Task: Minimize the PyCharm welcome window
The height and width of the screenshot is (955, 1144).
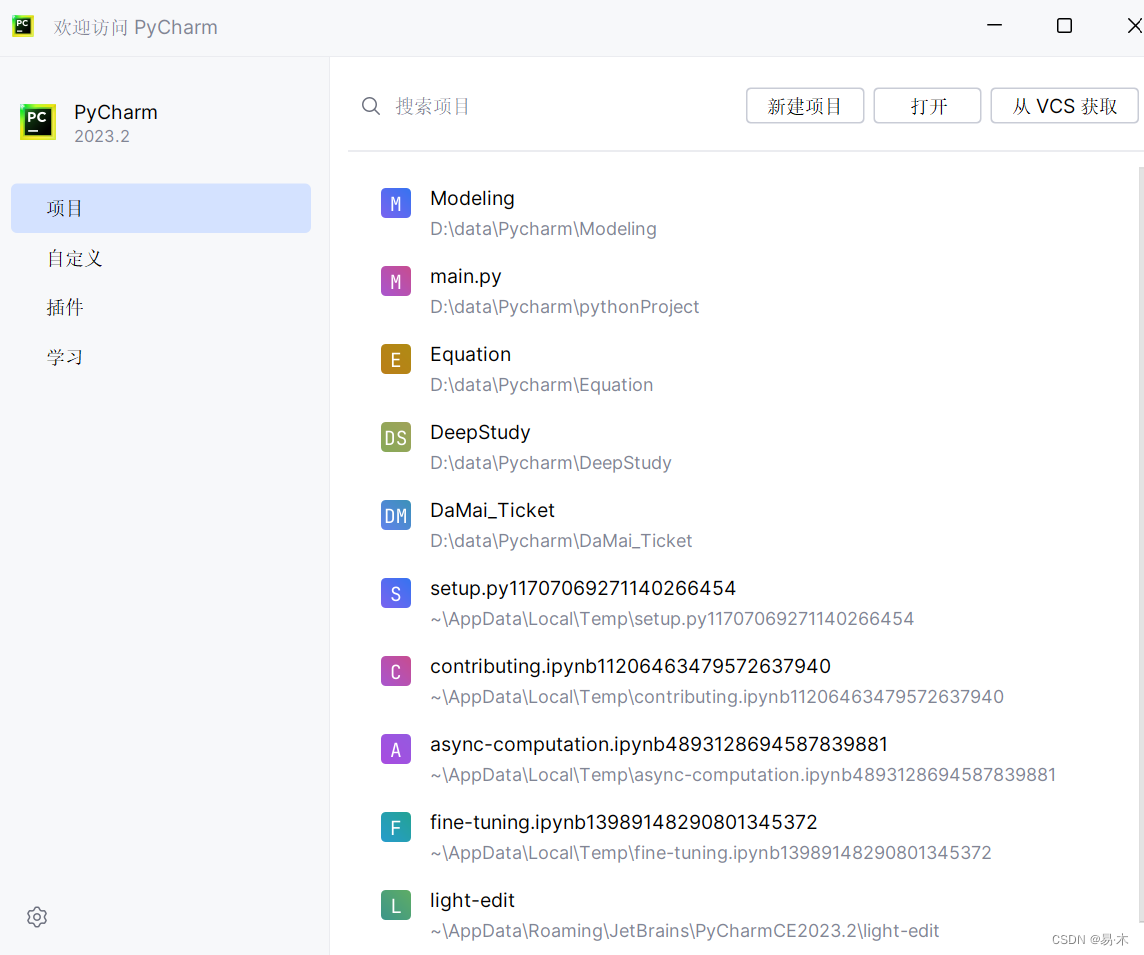Action: 994,26
